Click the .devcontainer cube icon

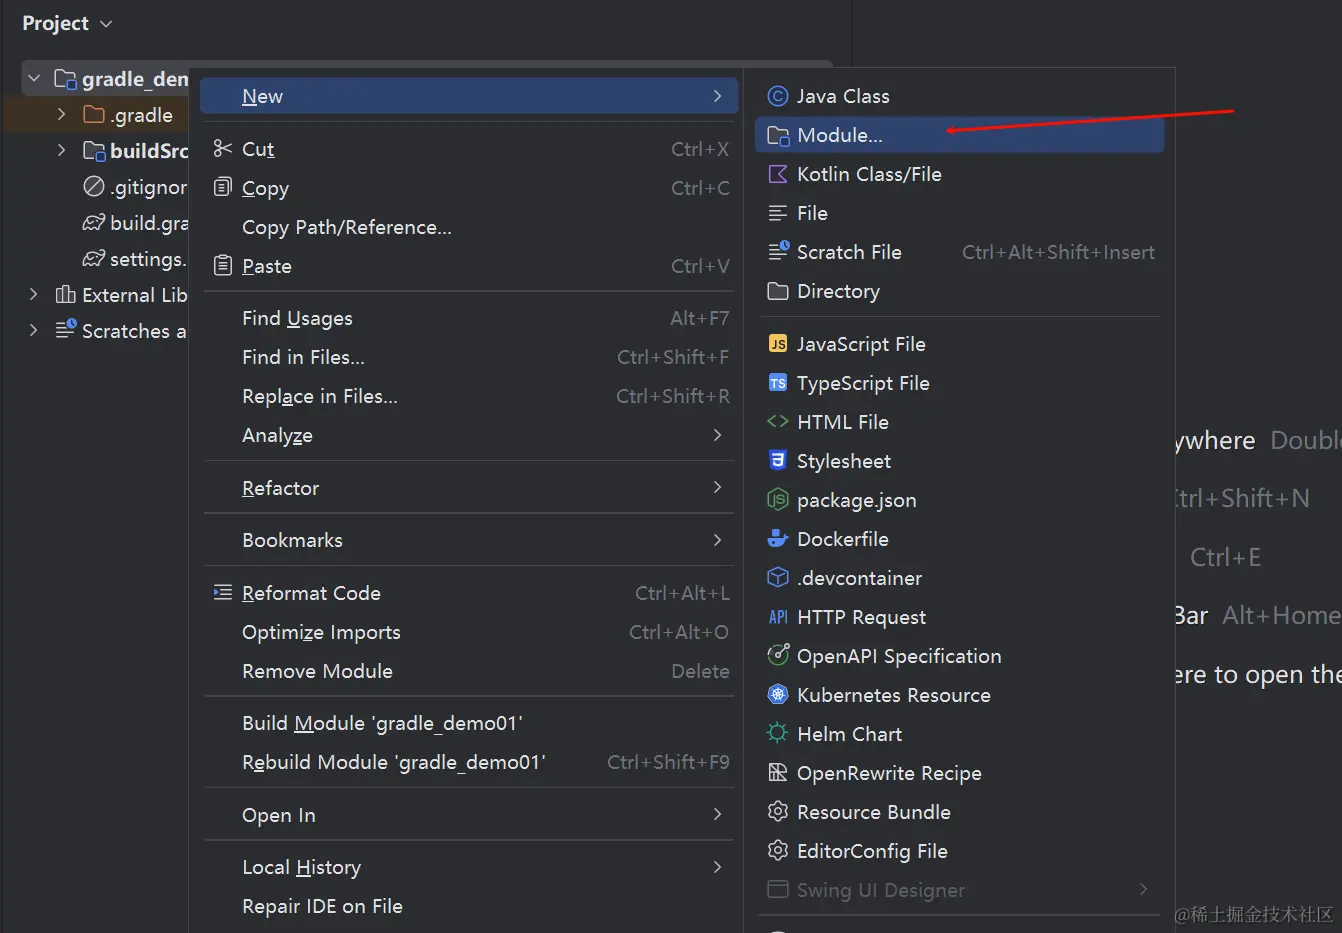[778, 578]
